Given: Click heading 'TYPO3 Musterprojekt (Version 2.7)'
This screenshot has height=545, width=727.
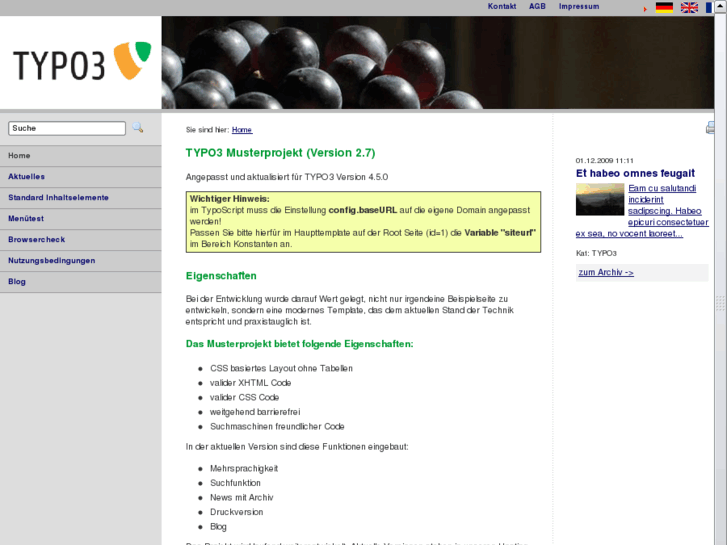Looking at the screenshot, I should pos(281,153).
